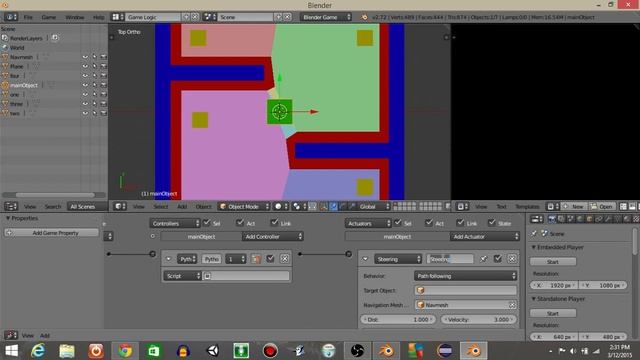Open the info editor type selector icon
Screen dimensions: 640x360
point(11,17)
